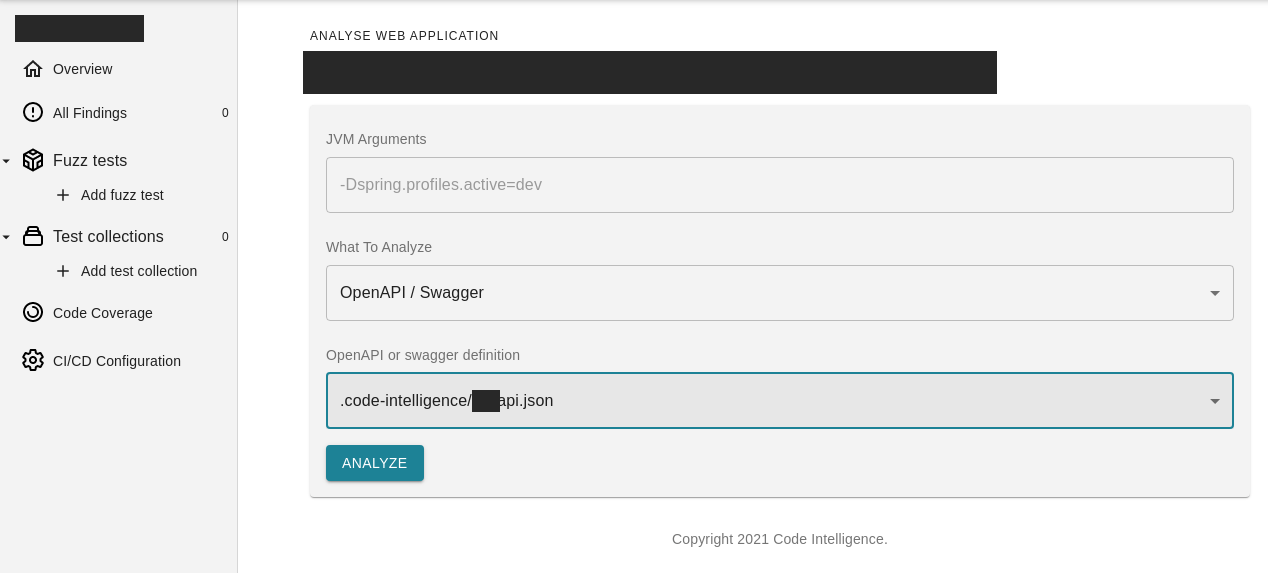Click the Test collections stack icon

[x=33, y=237]
